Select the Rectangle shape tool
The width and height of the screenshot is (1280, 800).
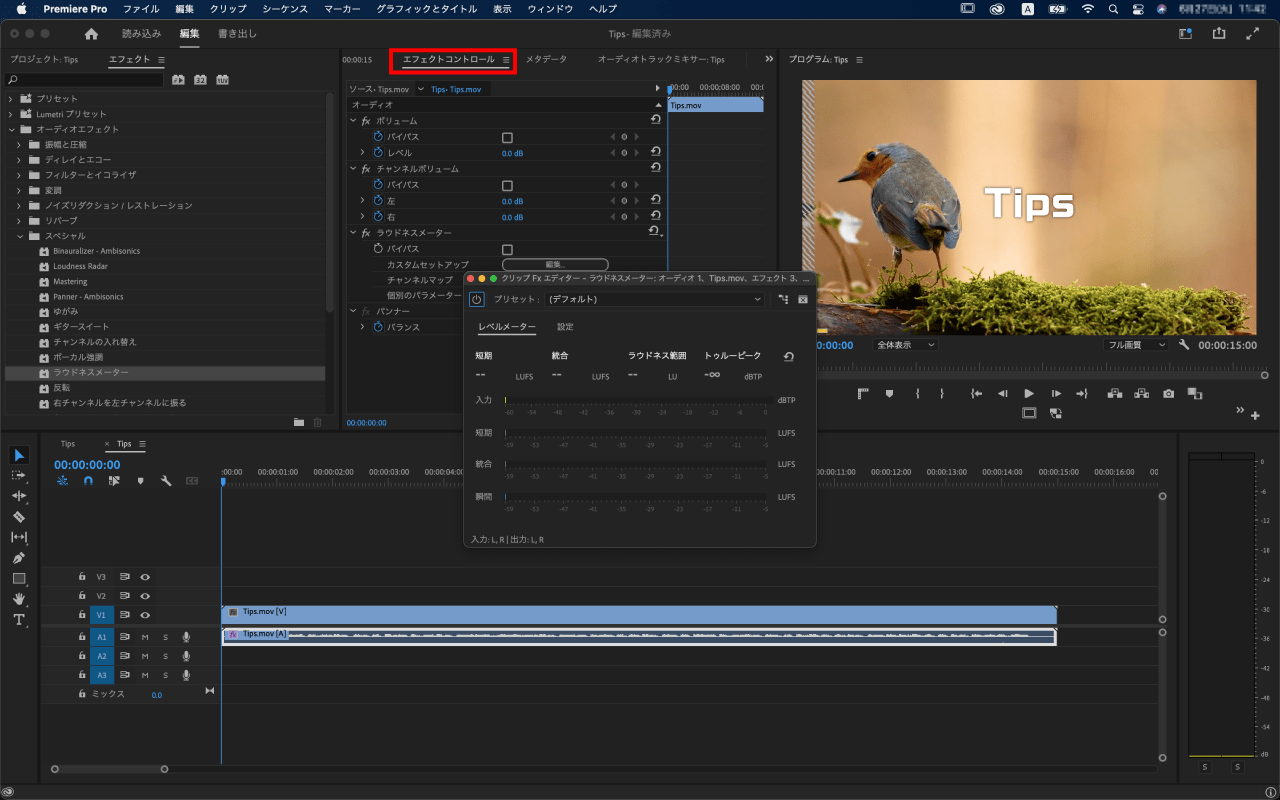click(x=19, y=578)
